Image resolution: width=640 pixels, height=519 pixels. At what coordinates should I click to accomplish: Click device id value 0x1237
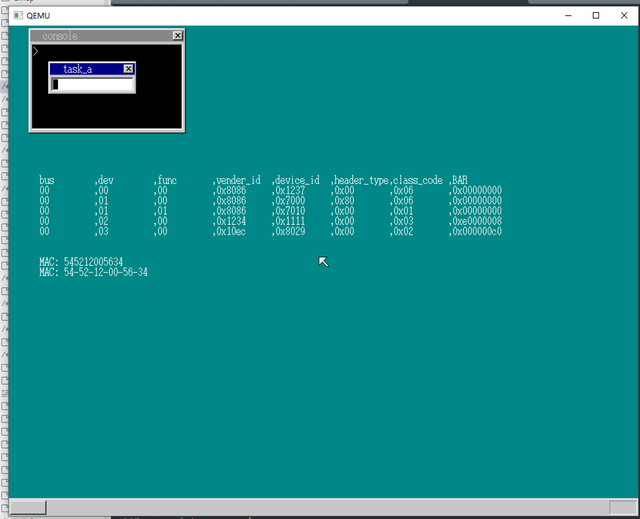(289, 191)
